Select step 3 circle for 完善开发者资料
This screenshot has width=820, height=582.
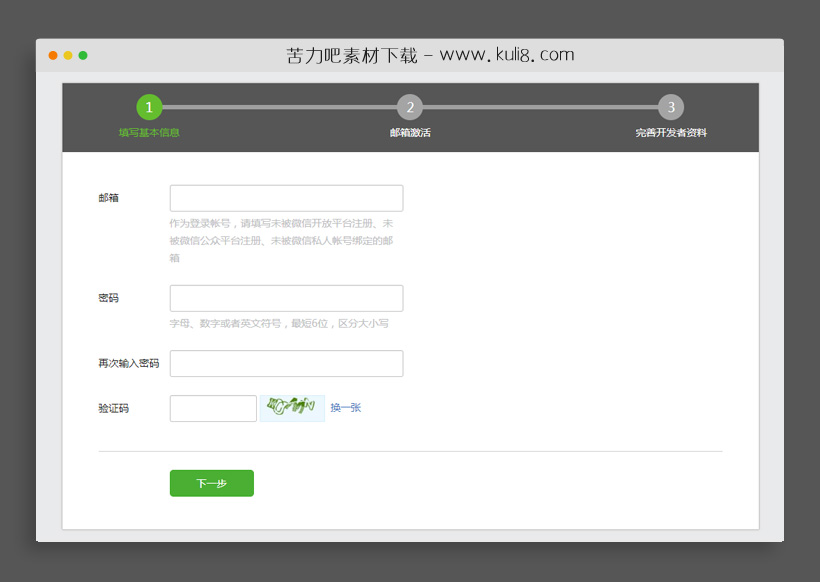[x=671, y=106]
